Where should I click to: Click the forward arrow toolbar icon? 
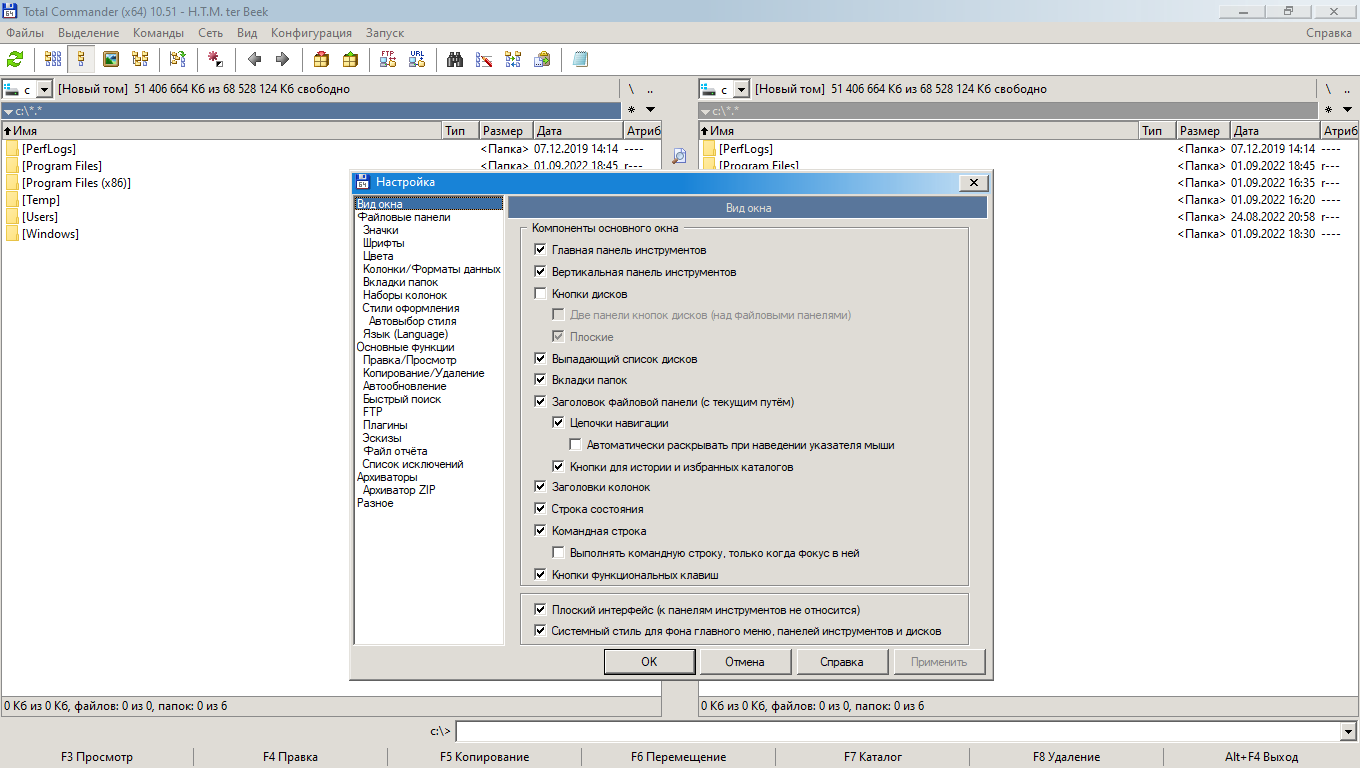[x=282, y=59]
